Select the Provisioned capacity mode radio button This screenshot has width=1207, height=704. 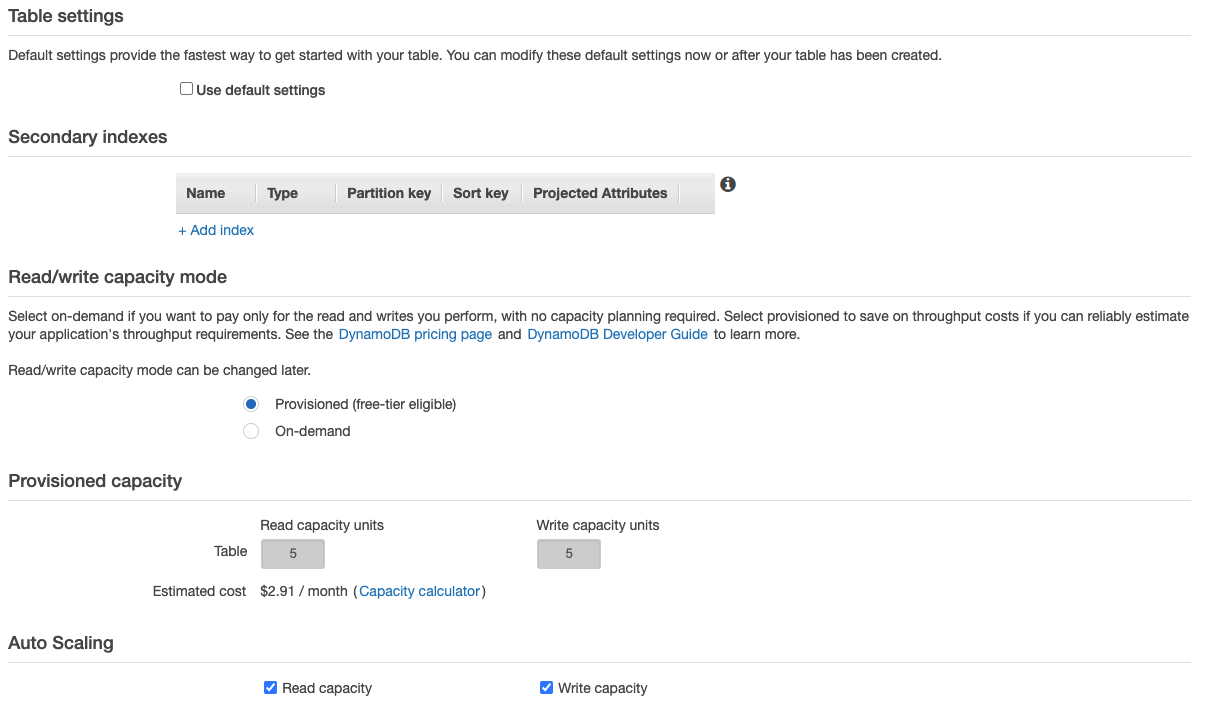252,404
